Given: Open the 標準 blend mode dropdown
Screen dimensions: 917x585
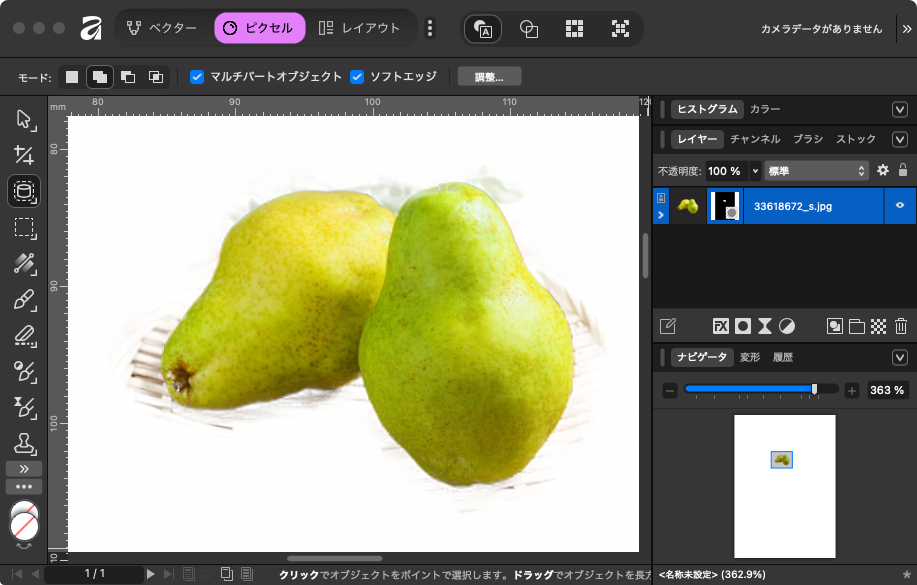Looking at the screenshot, I should point(815,170).
